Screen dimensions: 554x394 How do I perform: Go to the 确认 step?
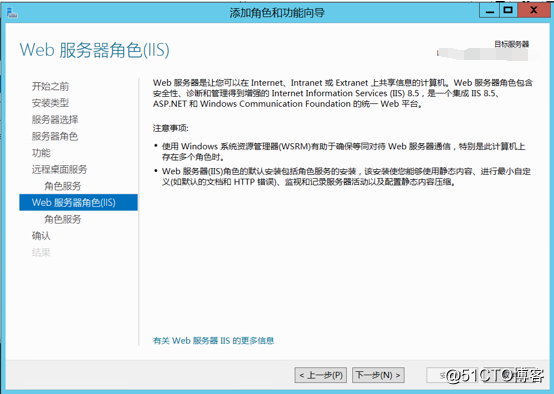click(x=41, y=236)
